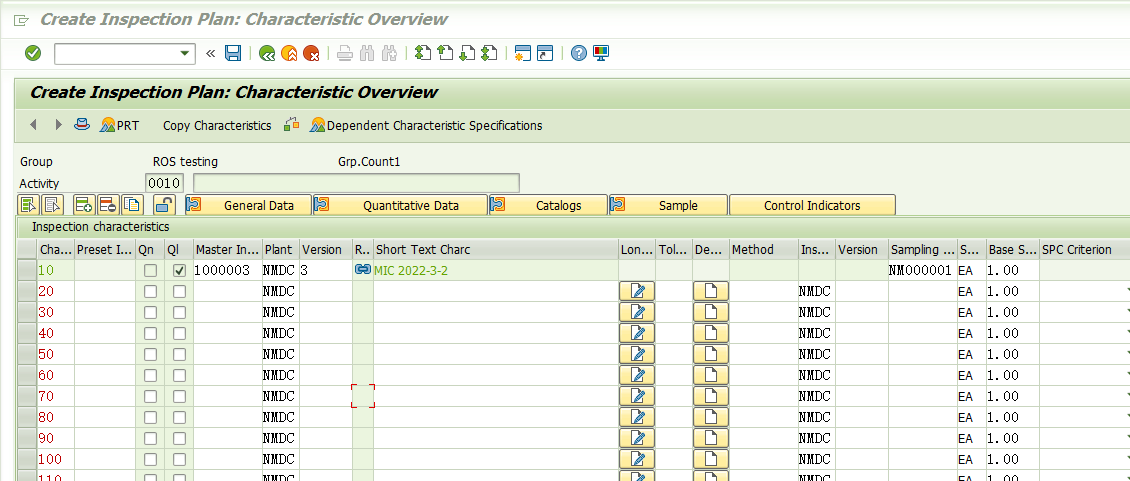Click the Copy rows icon

tap(131, 205)
